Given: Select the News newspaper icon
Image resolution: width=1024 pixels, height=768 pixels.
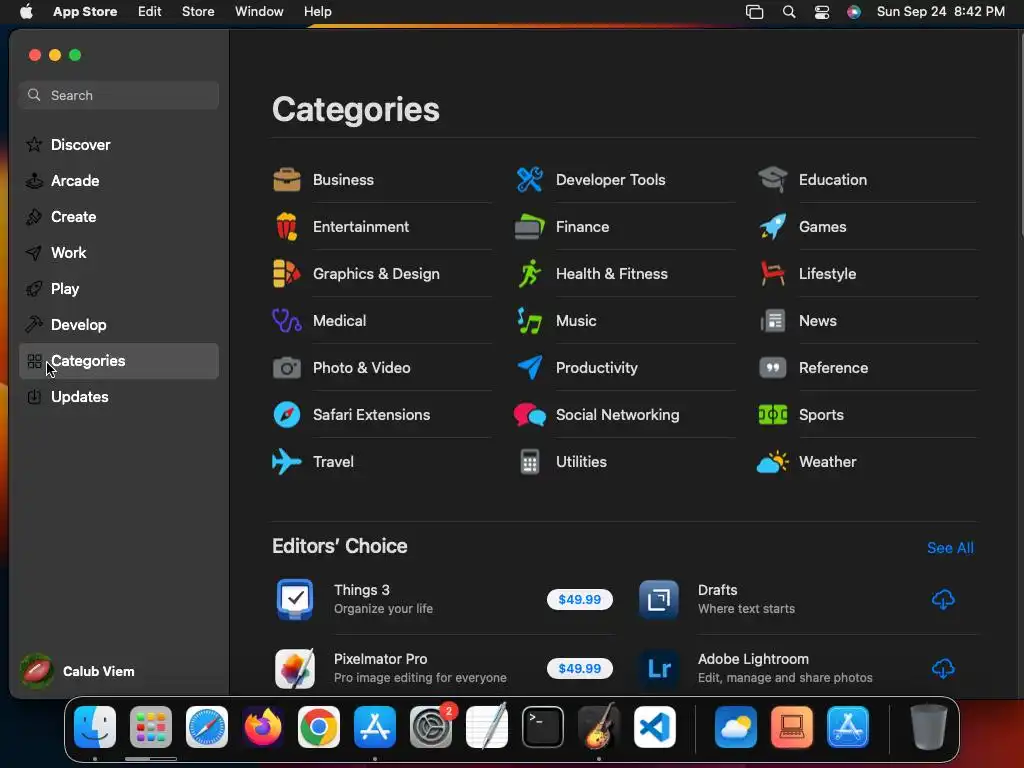Looking at the screenshot, I should pyautogui.click(x=773, y=321).
